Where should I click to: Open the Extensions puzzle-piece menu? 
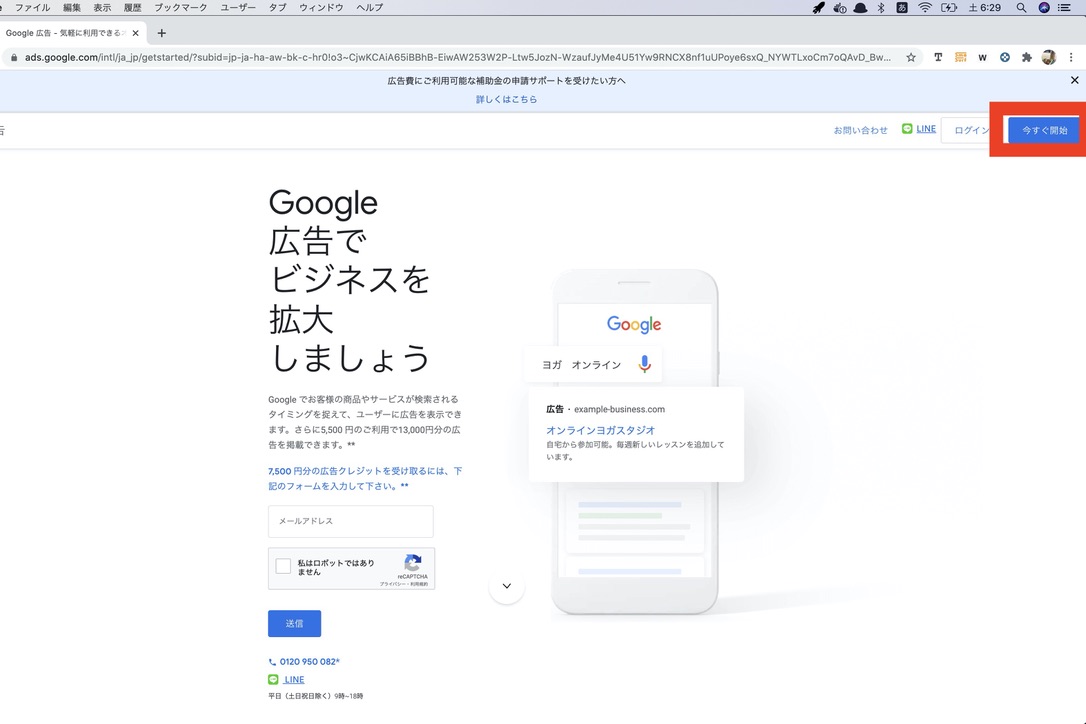(1026, 58)
